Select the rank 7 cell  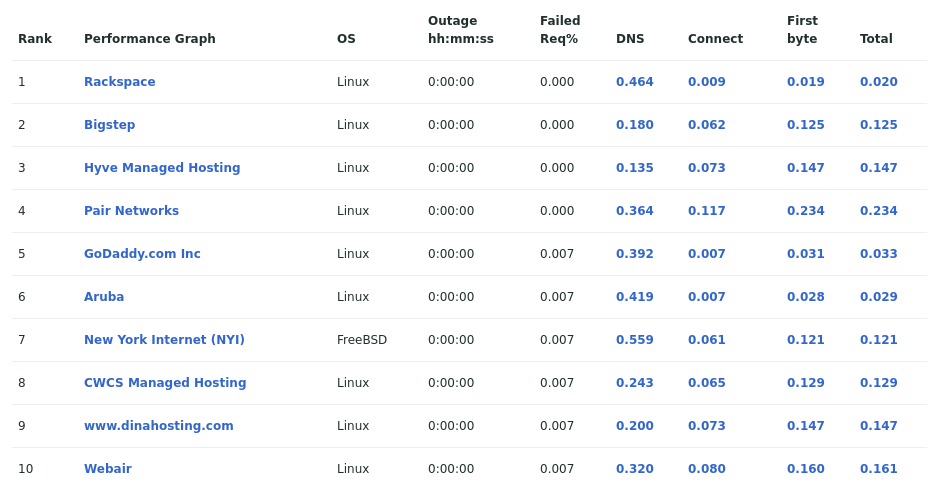coord(22,340)
